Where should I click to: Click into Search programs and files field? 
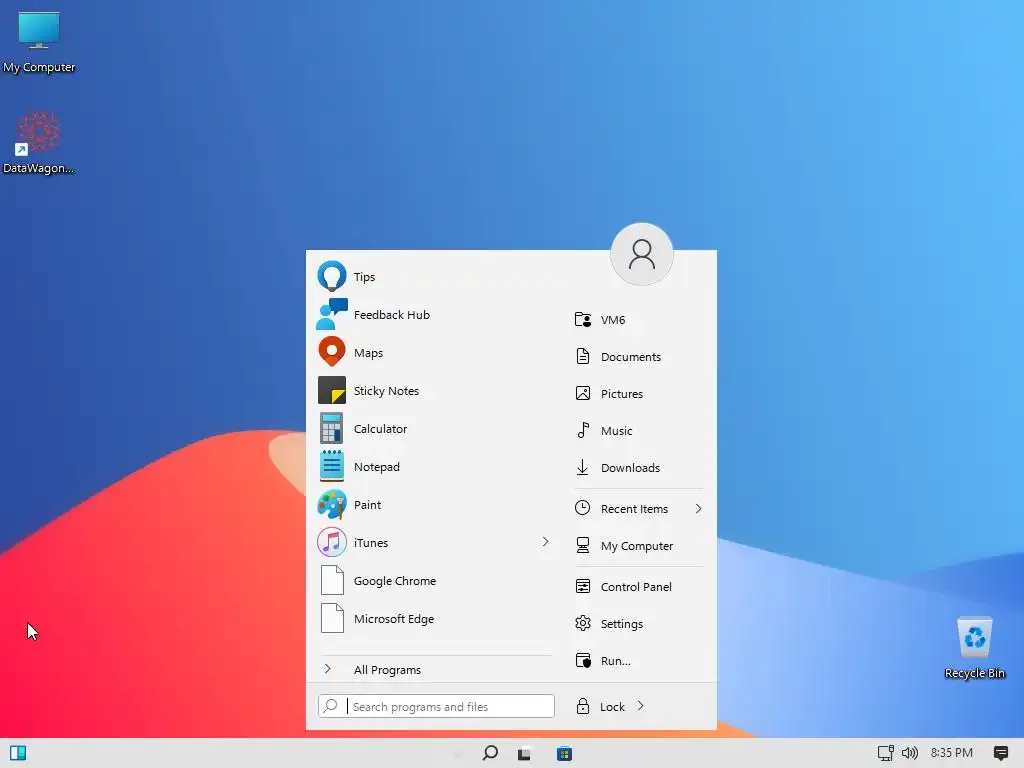click(436, 706)
